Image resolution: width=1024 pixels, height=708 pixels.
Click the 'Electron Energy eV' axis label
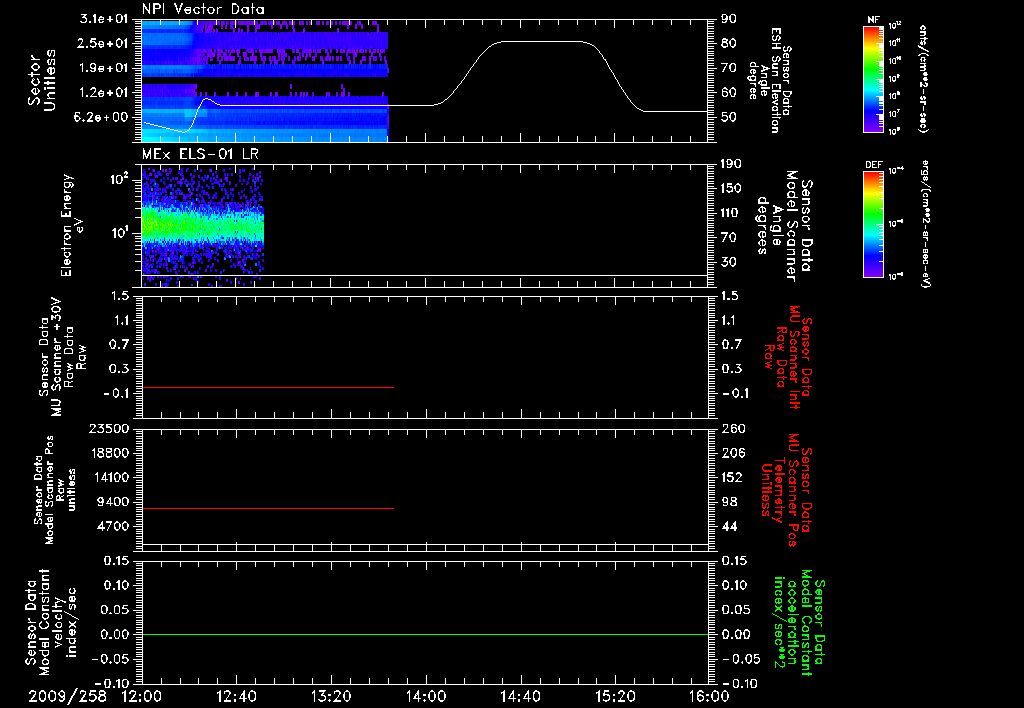click(x=71, y=225)
